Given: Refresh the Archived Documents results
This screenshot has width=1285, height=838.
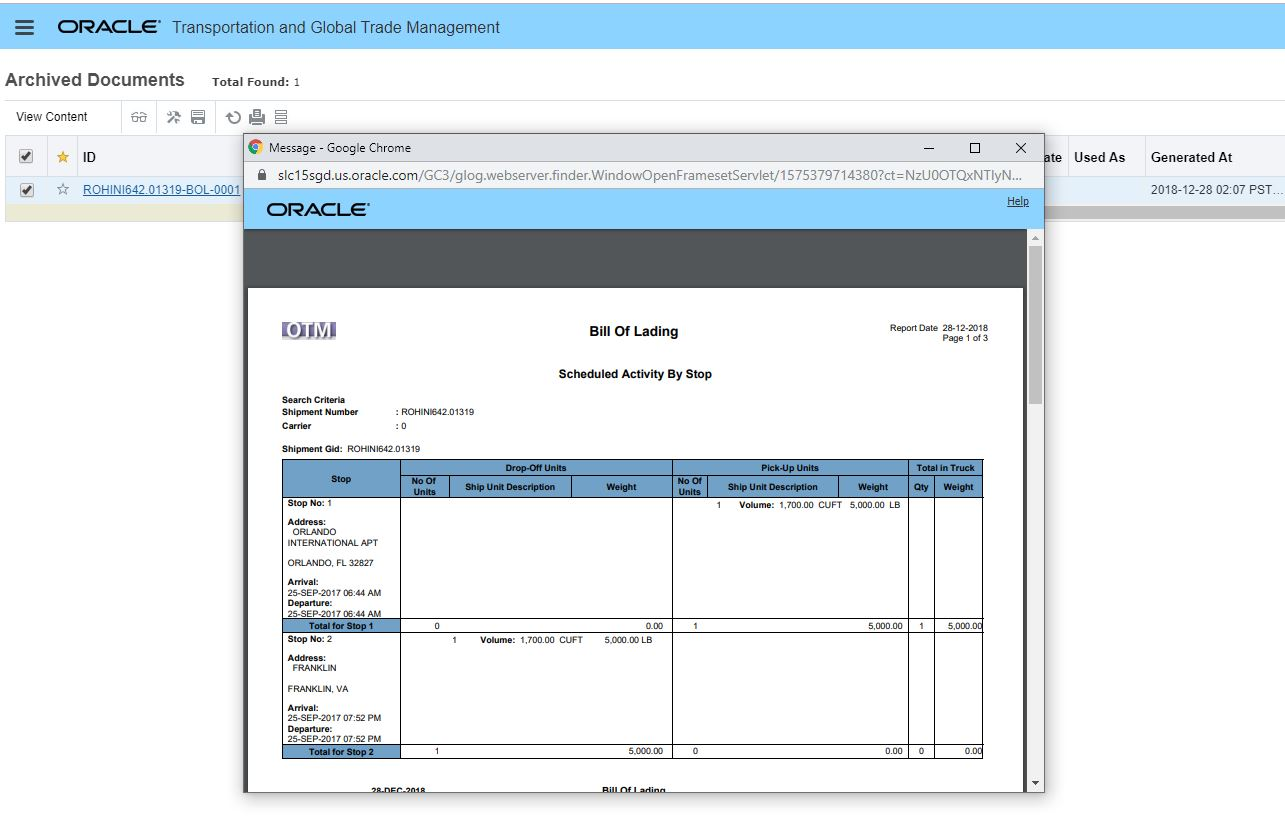Looking at the screenshot, I should pos(233,117).
